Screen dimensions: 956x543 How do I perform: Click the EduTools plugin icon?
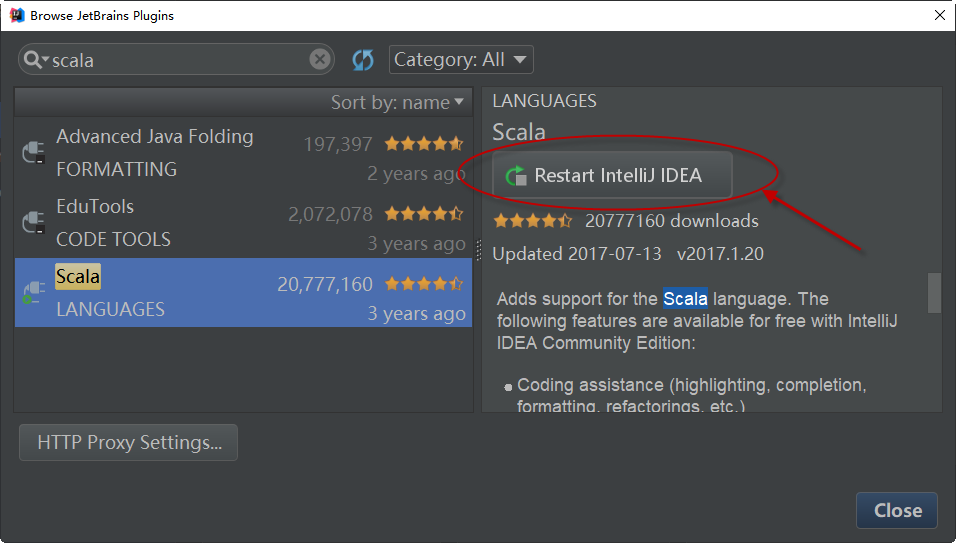(33, 222)
